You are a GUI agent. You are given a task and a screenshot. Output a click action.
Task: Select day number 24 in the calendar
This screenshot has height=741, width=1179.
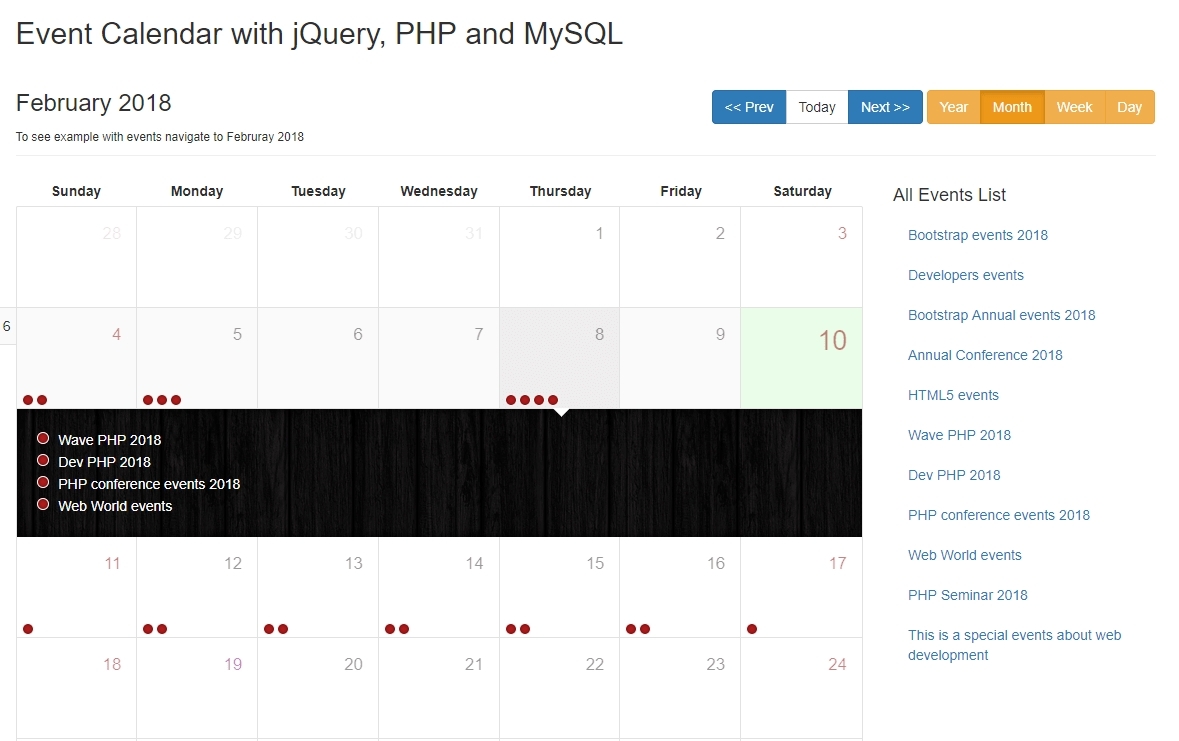pos(837,664)
